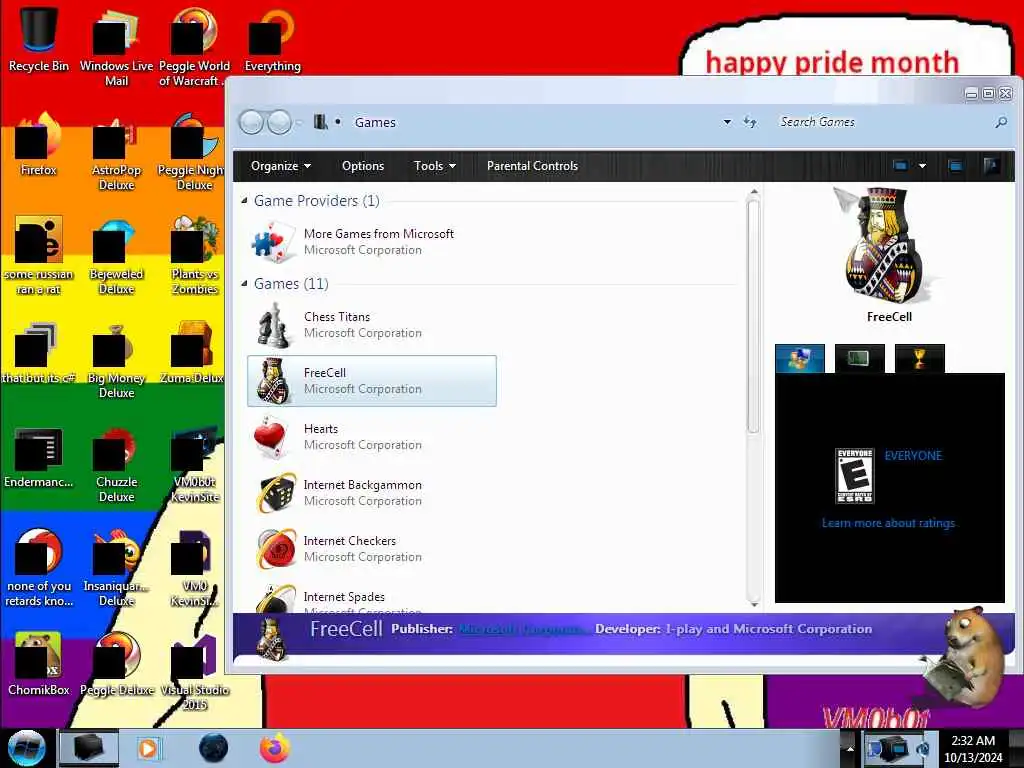Collapse the Games (11) group
This screenshot has width=1024, height=768.
coord(244,283)
